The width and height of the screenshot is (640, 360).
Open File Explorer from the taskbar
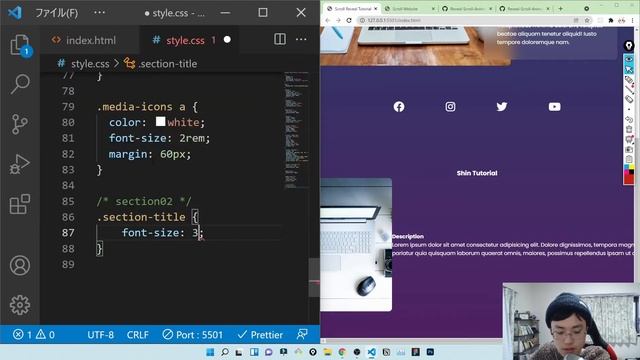click(x=327, y=352)
